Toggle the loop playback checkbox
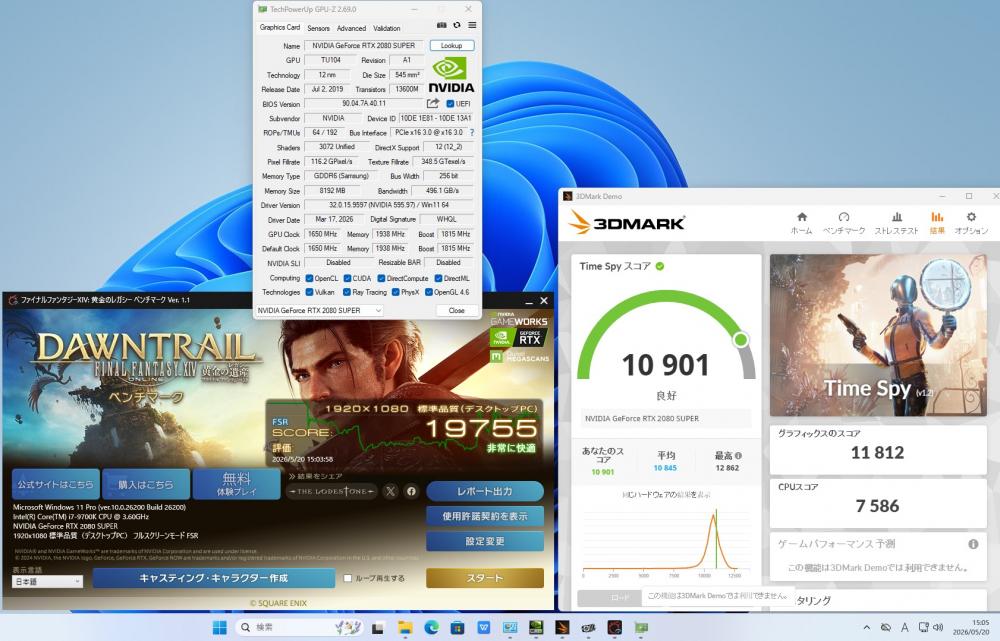 [348, 578]
